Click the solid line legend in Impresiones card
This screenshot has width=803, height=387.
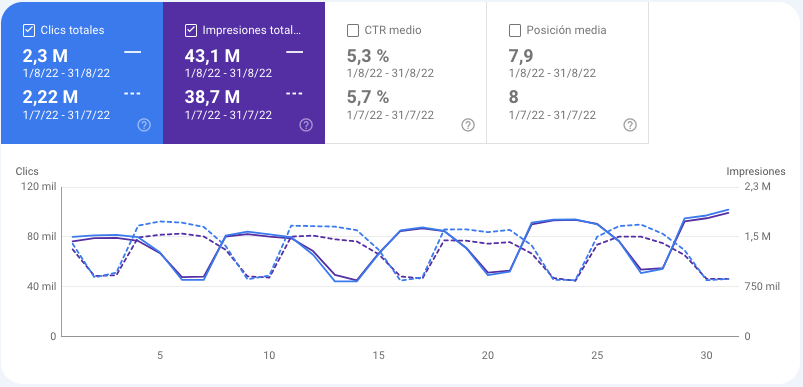tap(294, 52)
